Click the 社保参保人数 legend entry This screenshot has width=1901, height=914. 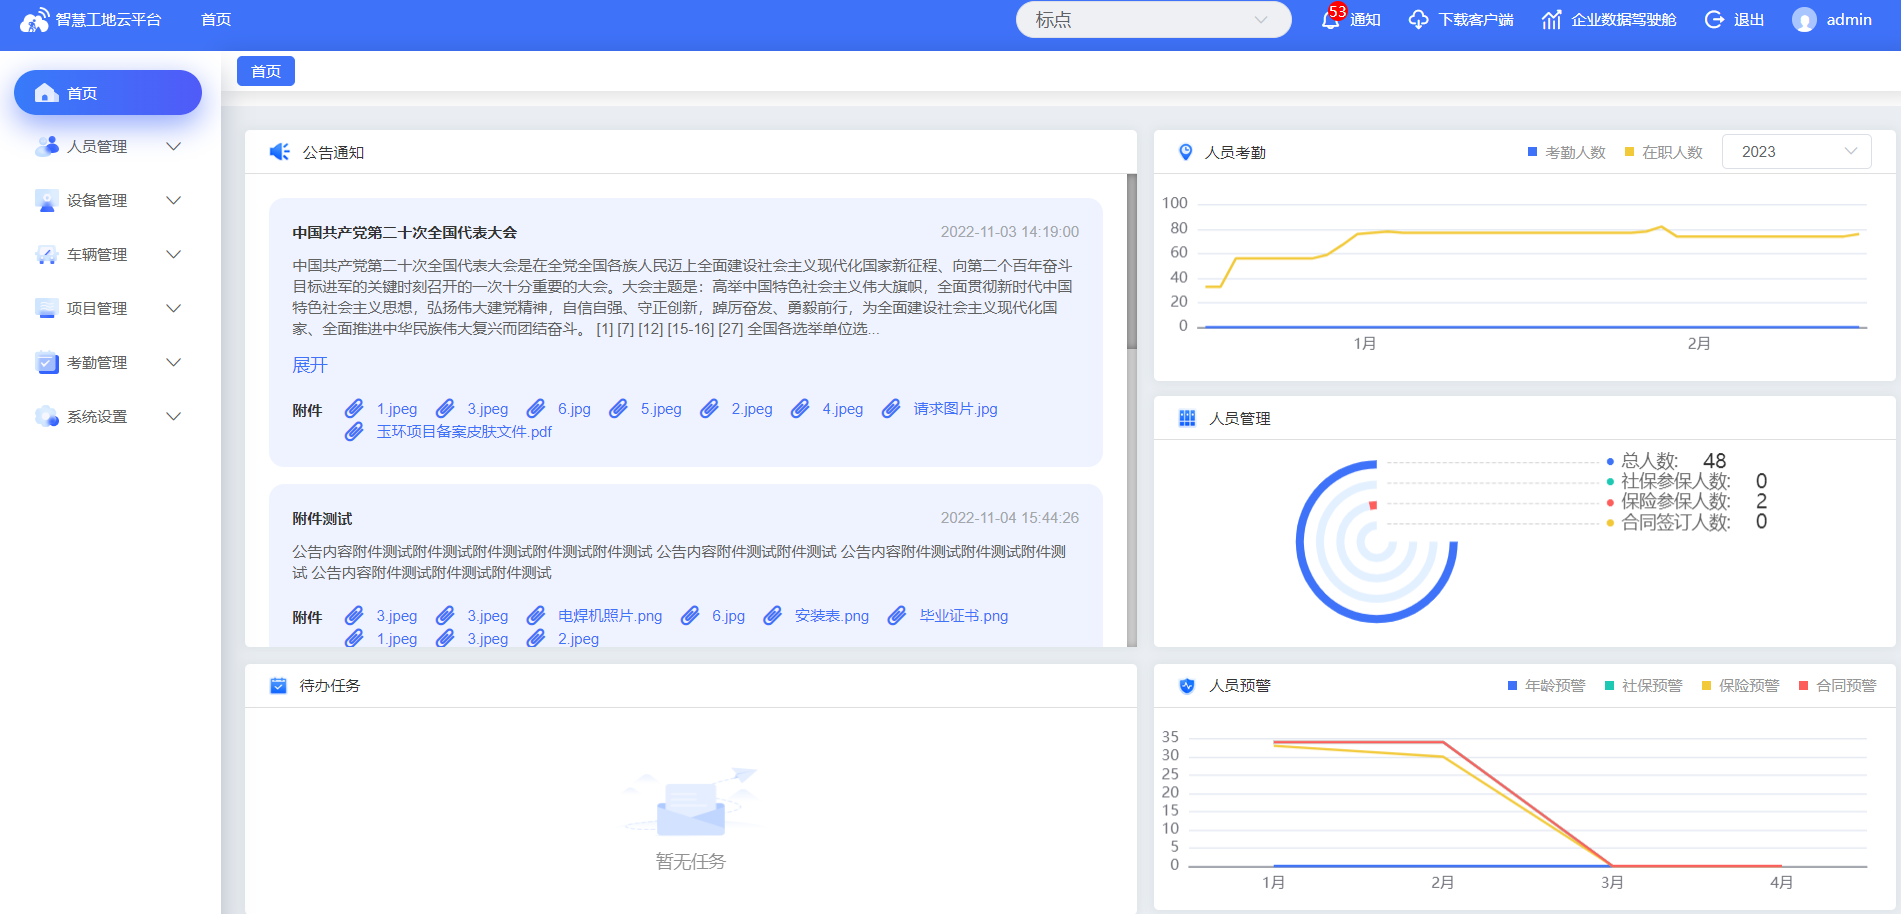tap(1686, 481)
